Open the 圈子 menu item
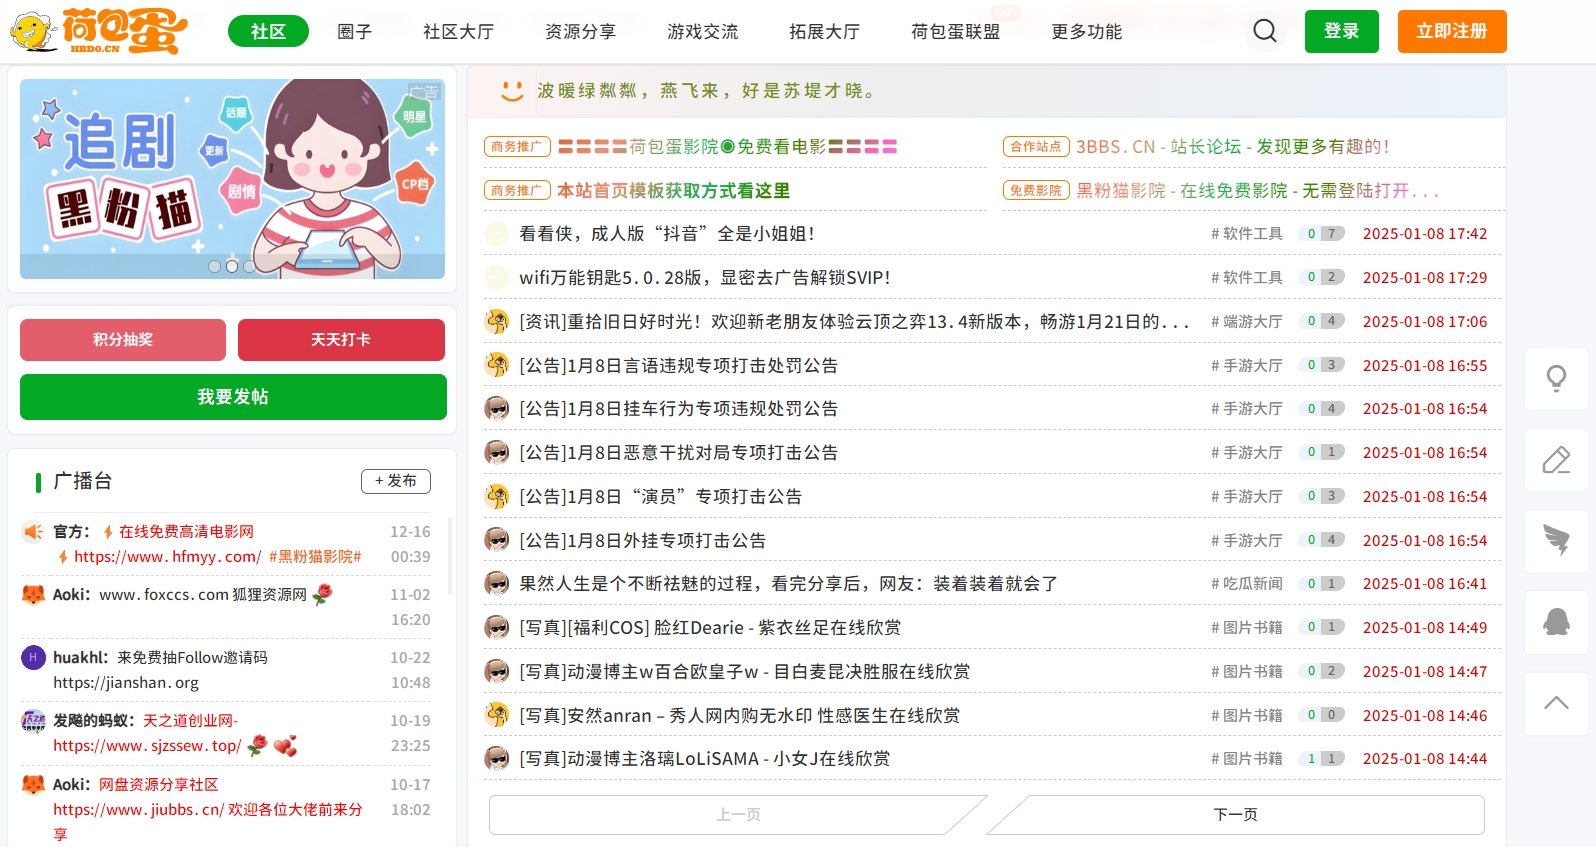The height and width of the screenshot is (847, 1596). click(x=355, y=32)
